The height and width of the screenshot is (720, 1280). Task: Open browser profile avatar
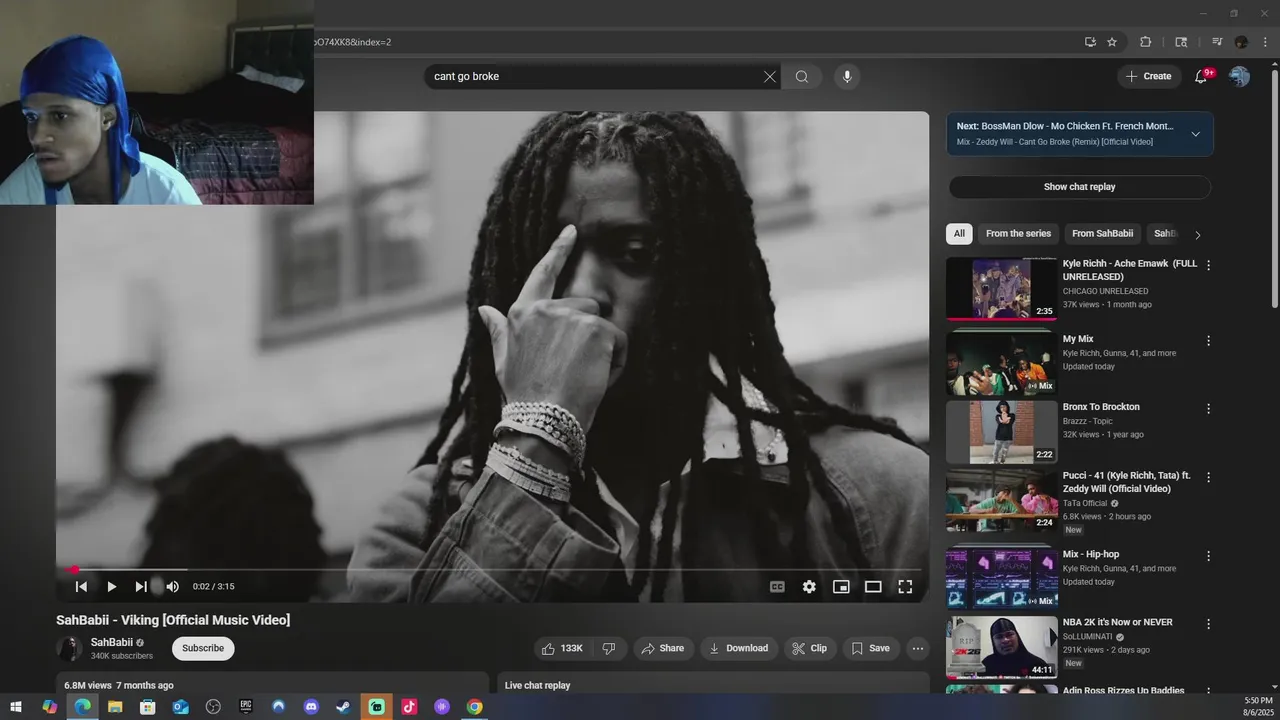click(x=1241, y=42)
